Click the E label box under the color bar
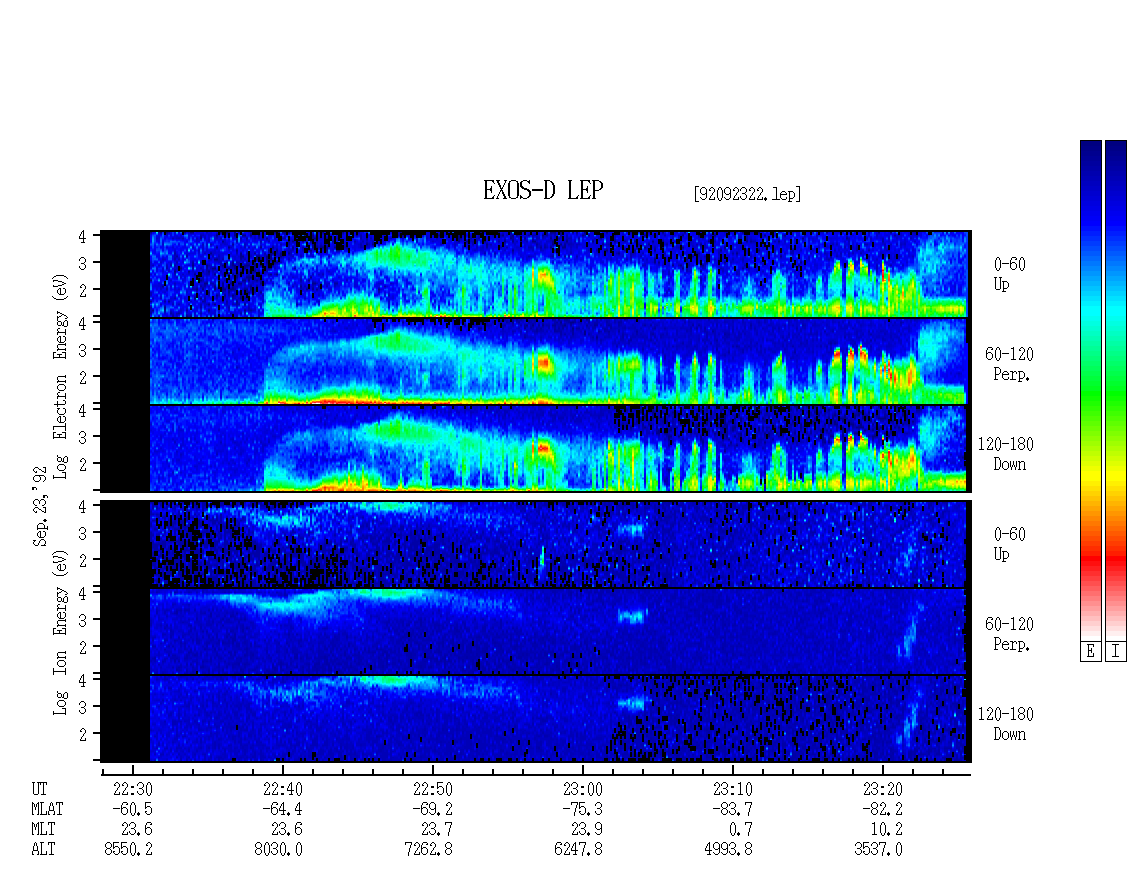Image resolution: width=1130 pixels, height=875 pixels. click(x=1090, y=652)
